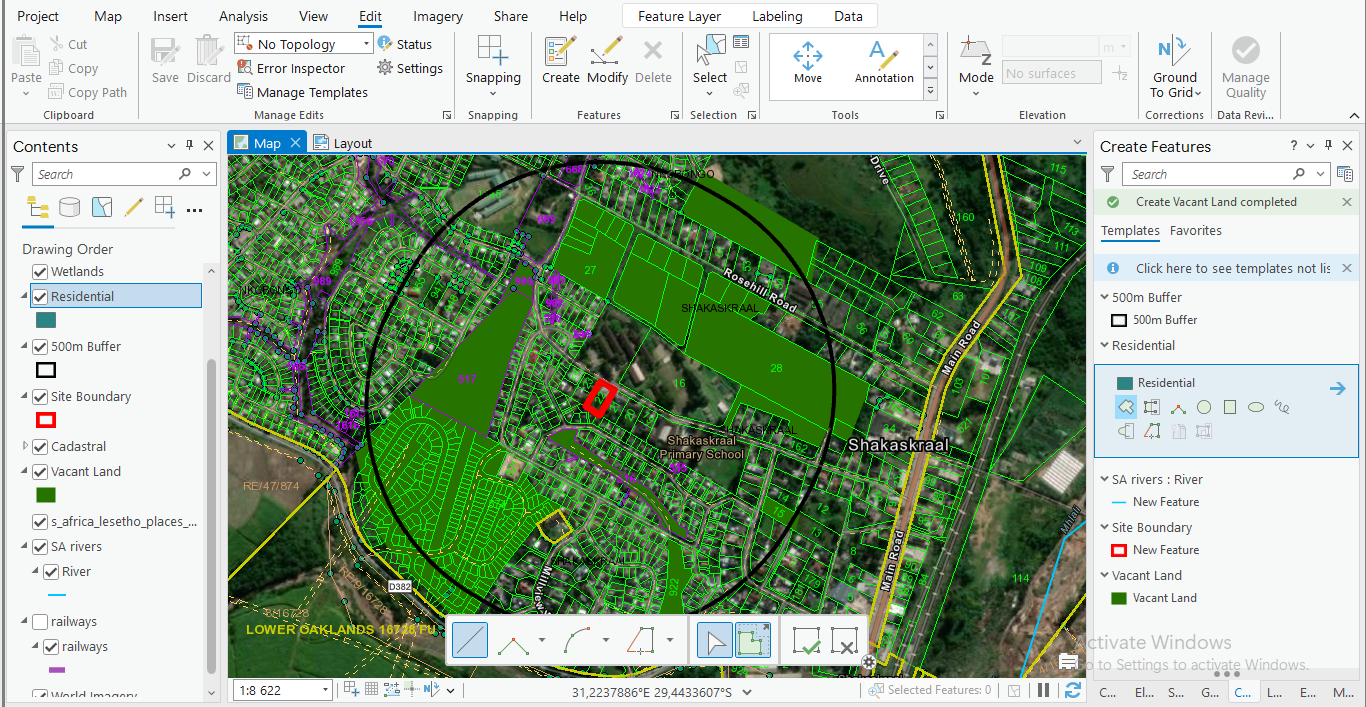
Task: Open the Analysis ribbon tab
Action: point(243,16)
